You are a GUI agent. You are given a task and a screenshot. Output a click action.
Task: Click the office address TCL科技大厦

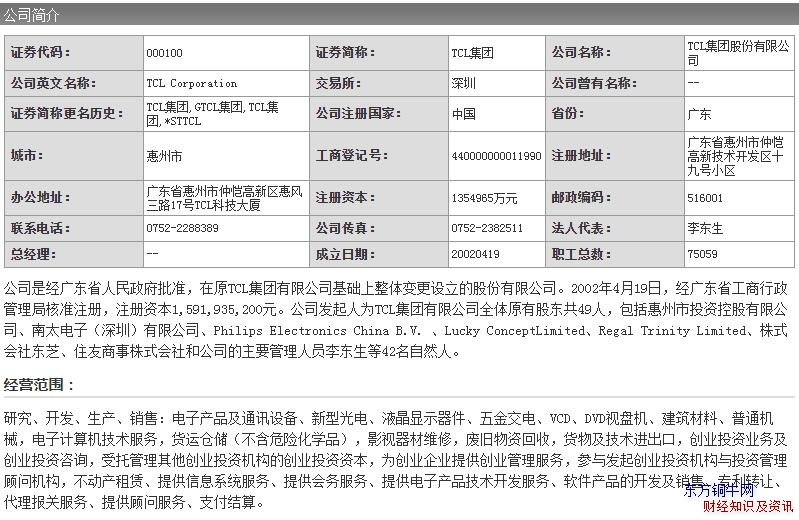224,198
